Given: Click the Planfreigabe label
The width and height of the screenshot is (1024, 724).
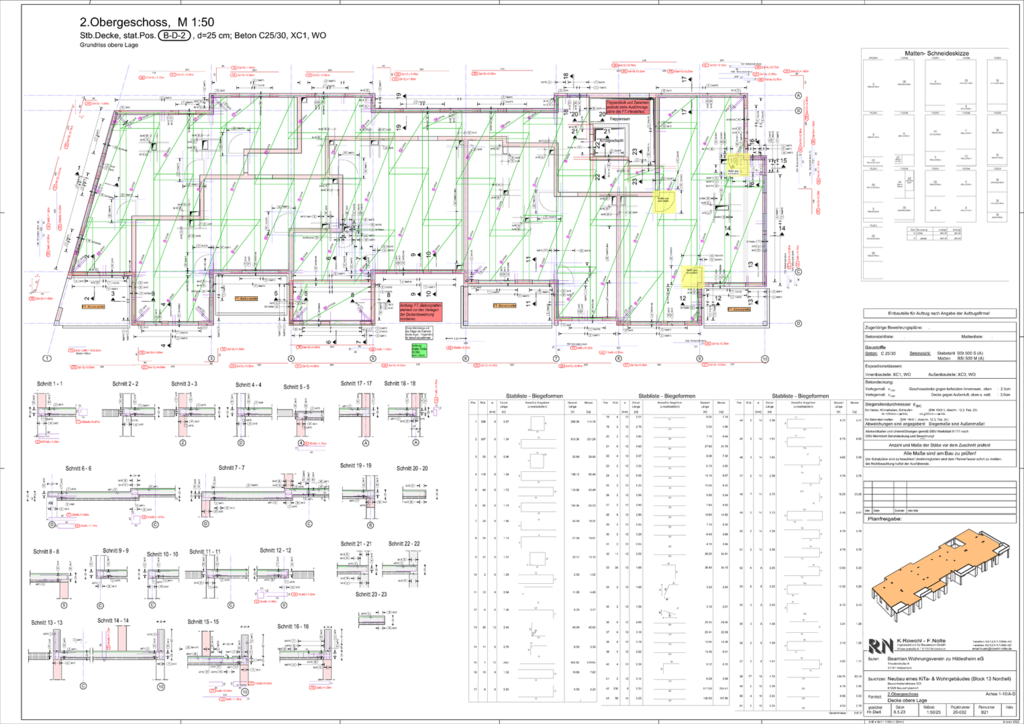Looking at the screenshot, I should (885, 520).
